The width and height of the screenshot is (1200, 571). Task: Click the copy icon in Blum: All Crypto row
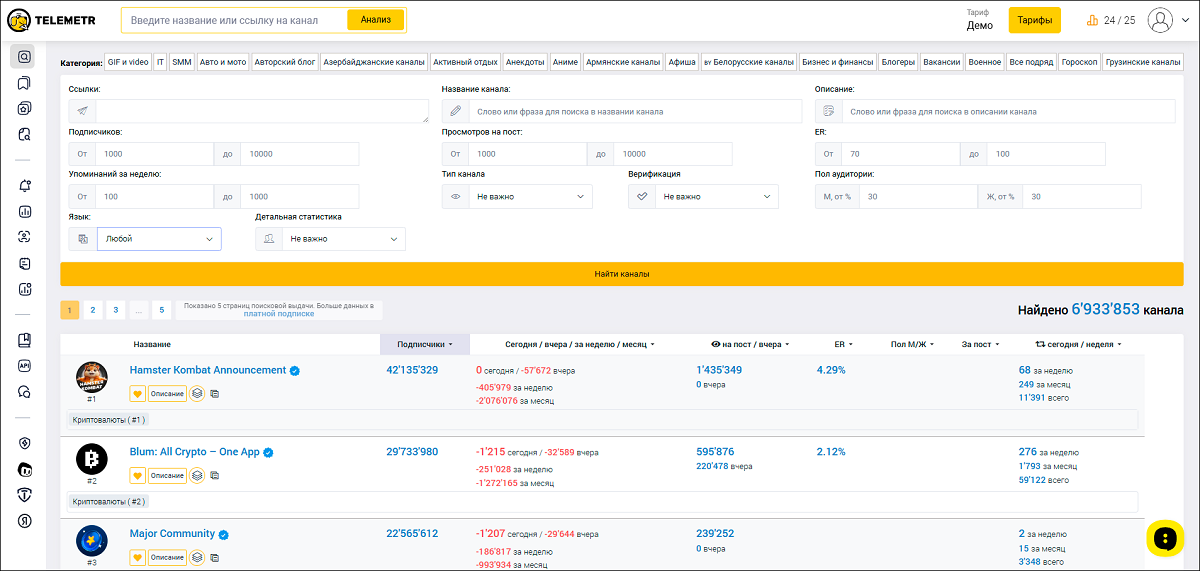tap(215, 476)
